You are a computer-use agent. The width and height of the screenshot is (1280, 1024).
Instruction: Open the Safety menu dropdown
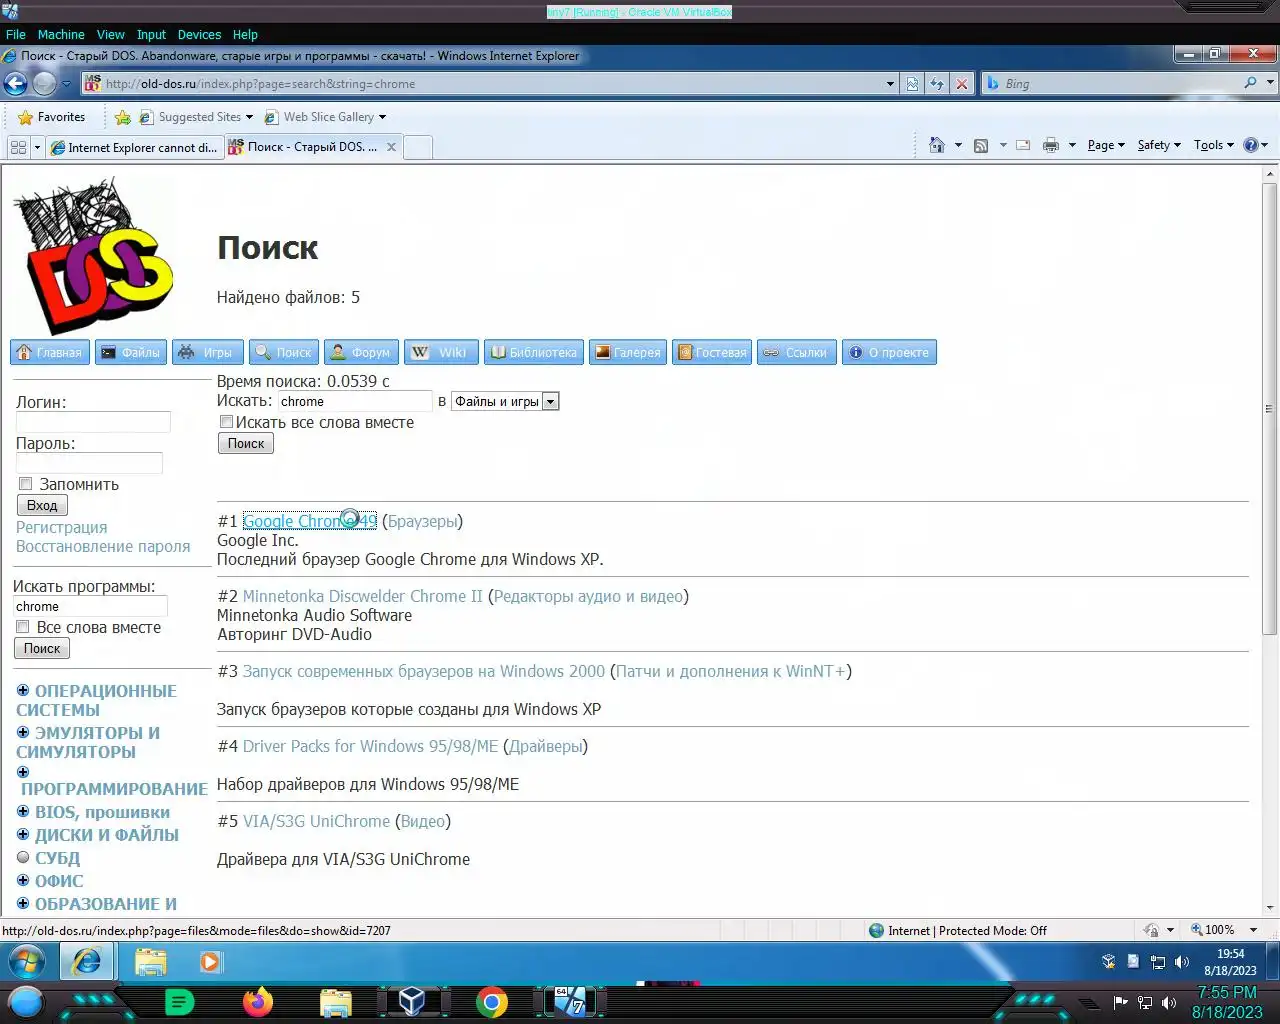(x=1159, y=145)
